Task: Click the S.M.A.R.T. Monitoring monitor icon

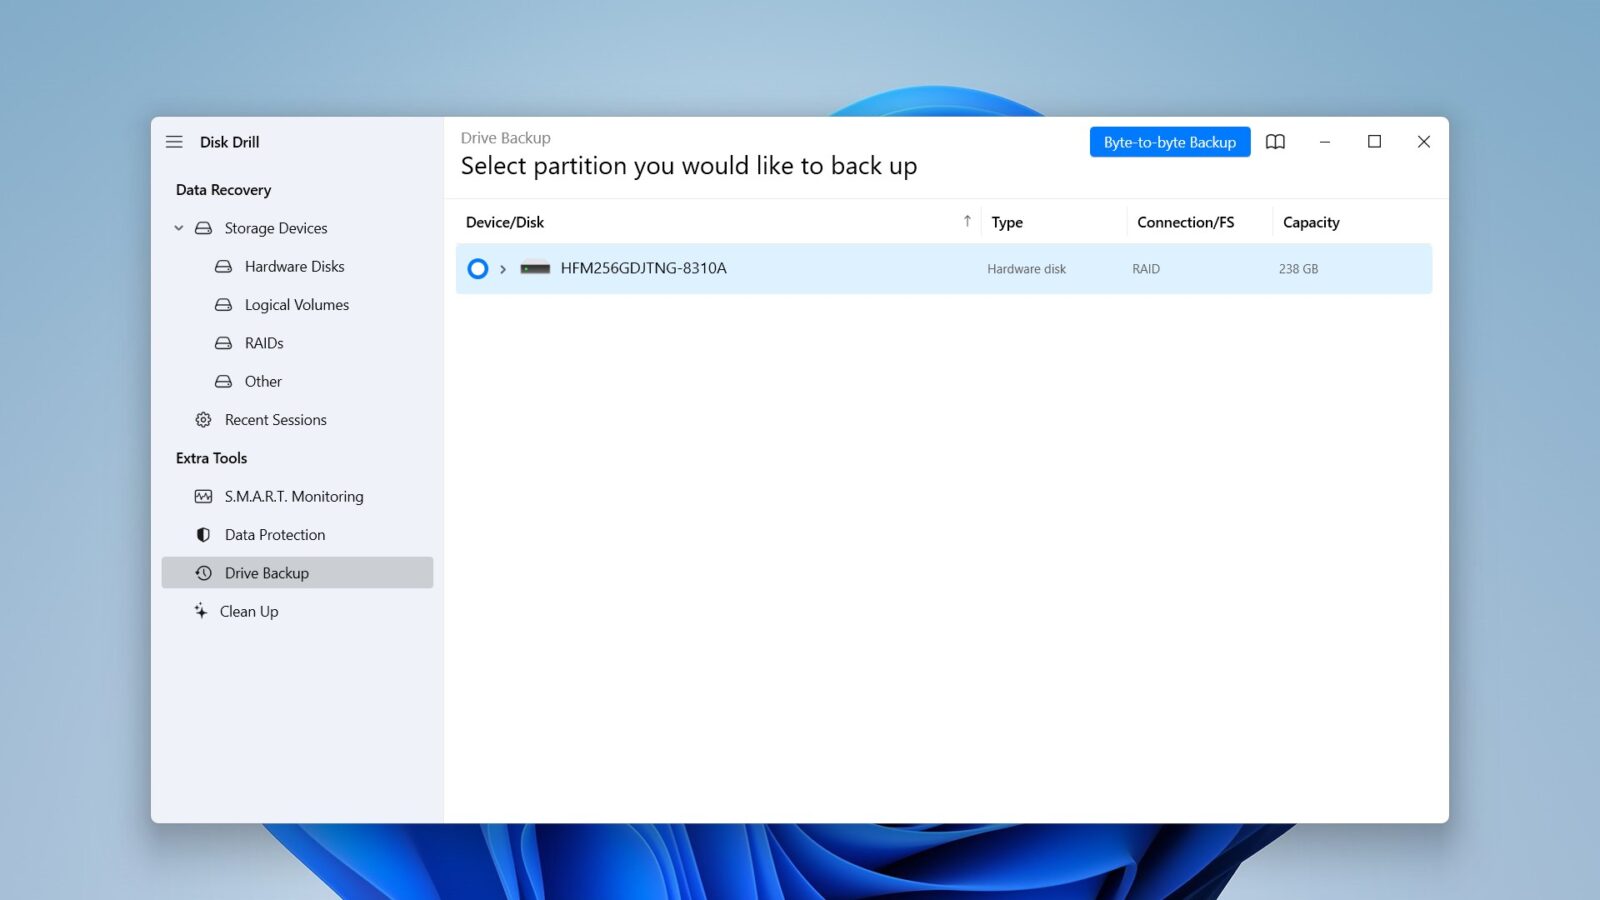Action: tap(203, 497)
